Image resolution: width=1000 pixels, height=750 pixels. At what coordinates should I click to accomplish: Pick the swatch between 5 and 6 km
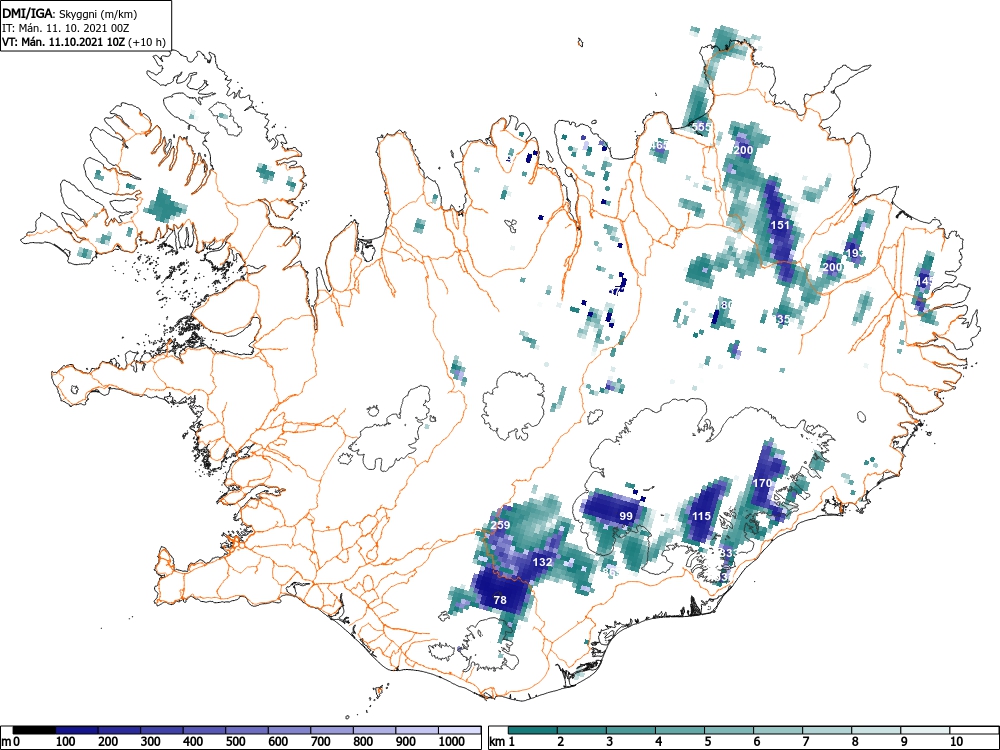coord(729,730)
